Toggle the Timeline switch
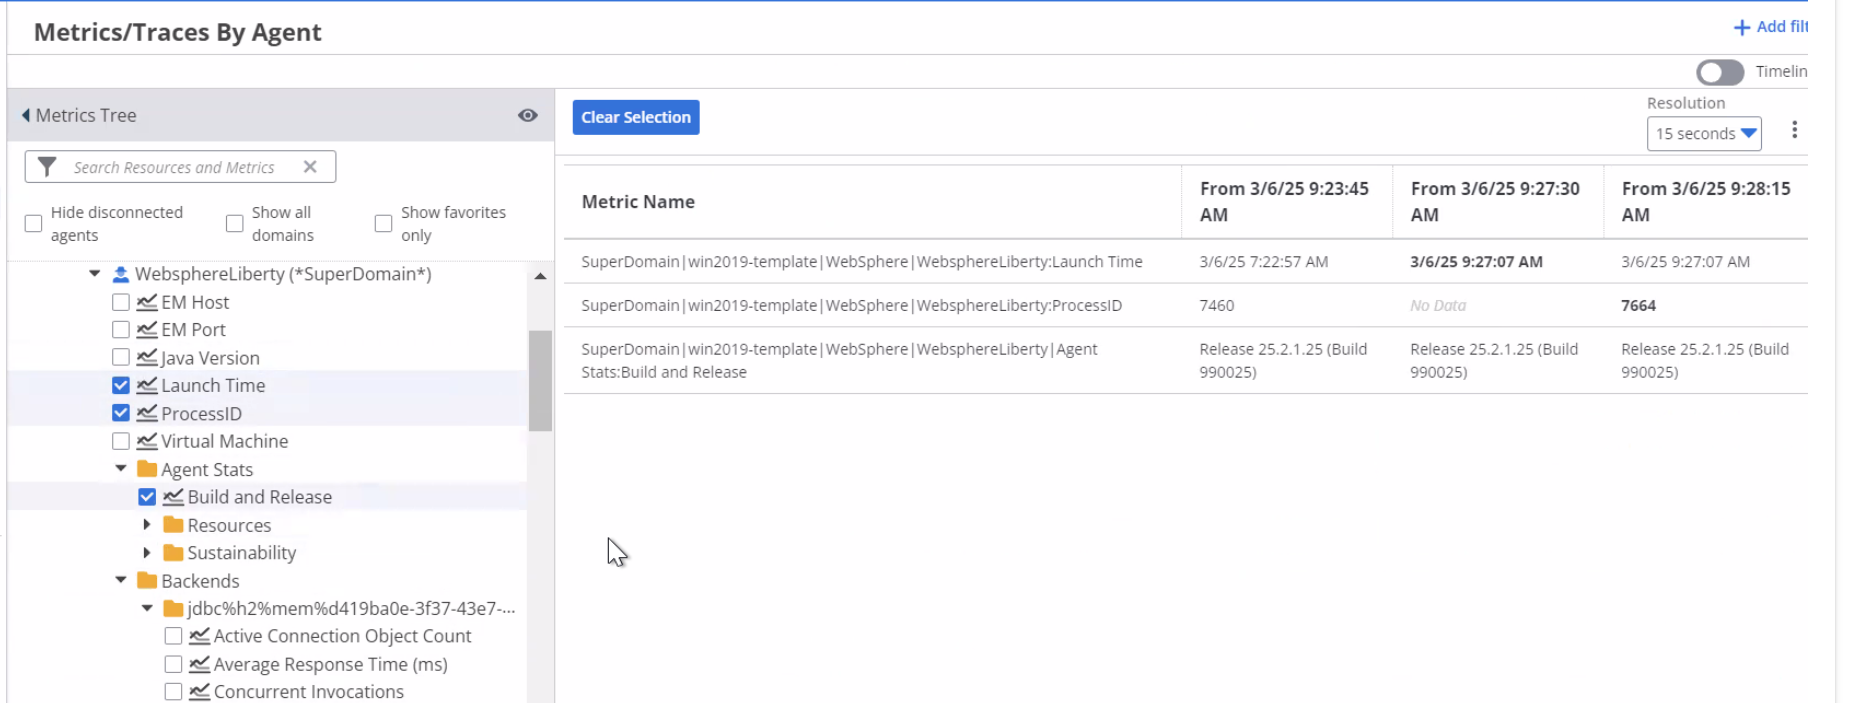1856x703 pixels. tap(1719, 72)
